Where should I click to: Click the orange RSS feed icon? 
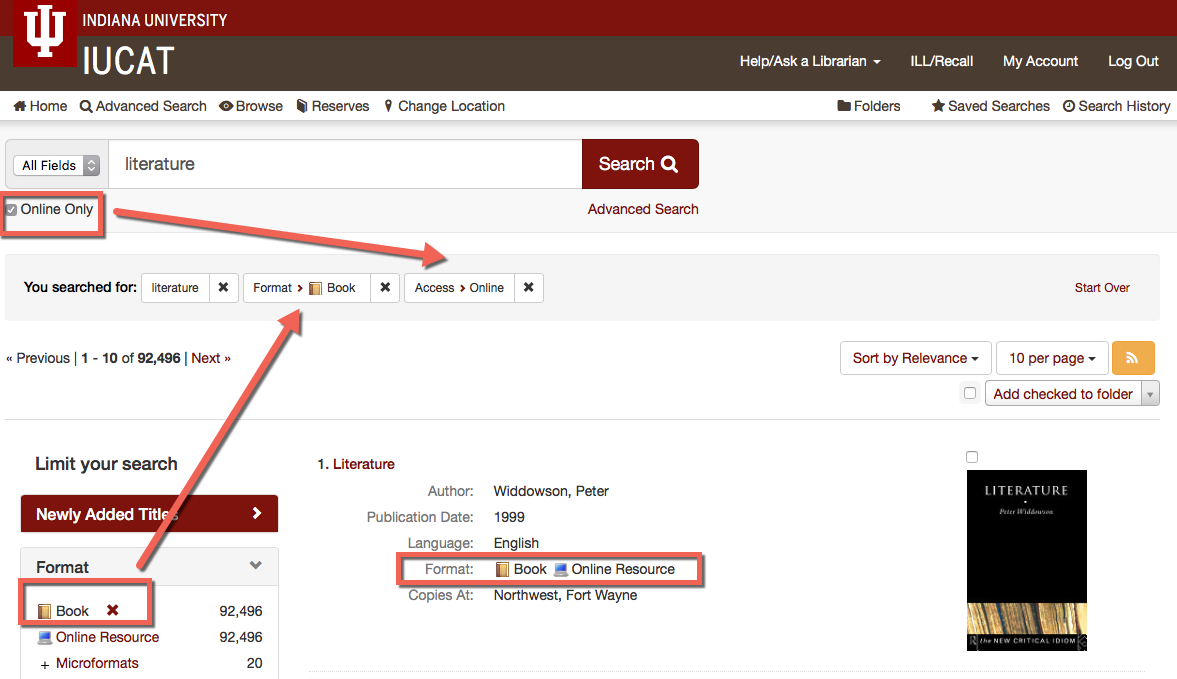click(1133, 357)
